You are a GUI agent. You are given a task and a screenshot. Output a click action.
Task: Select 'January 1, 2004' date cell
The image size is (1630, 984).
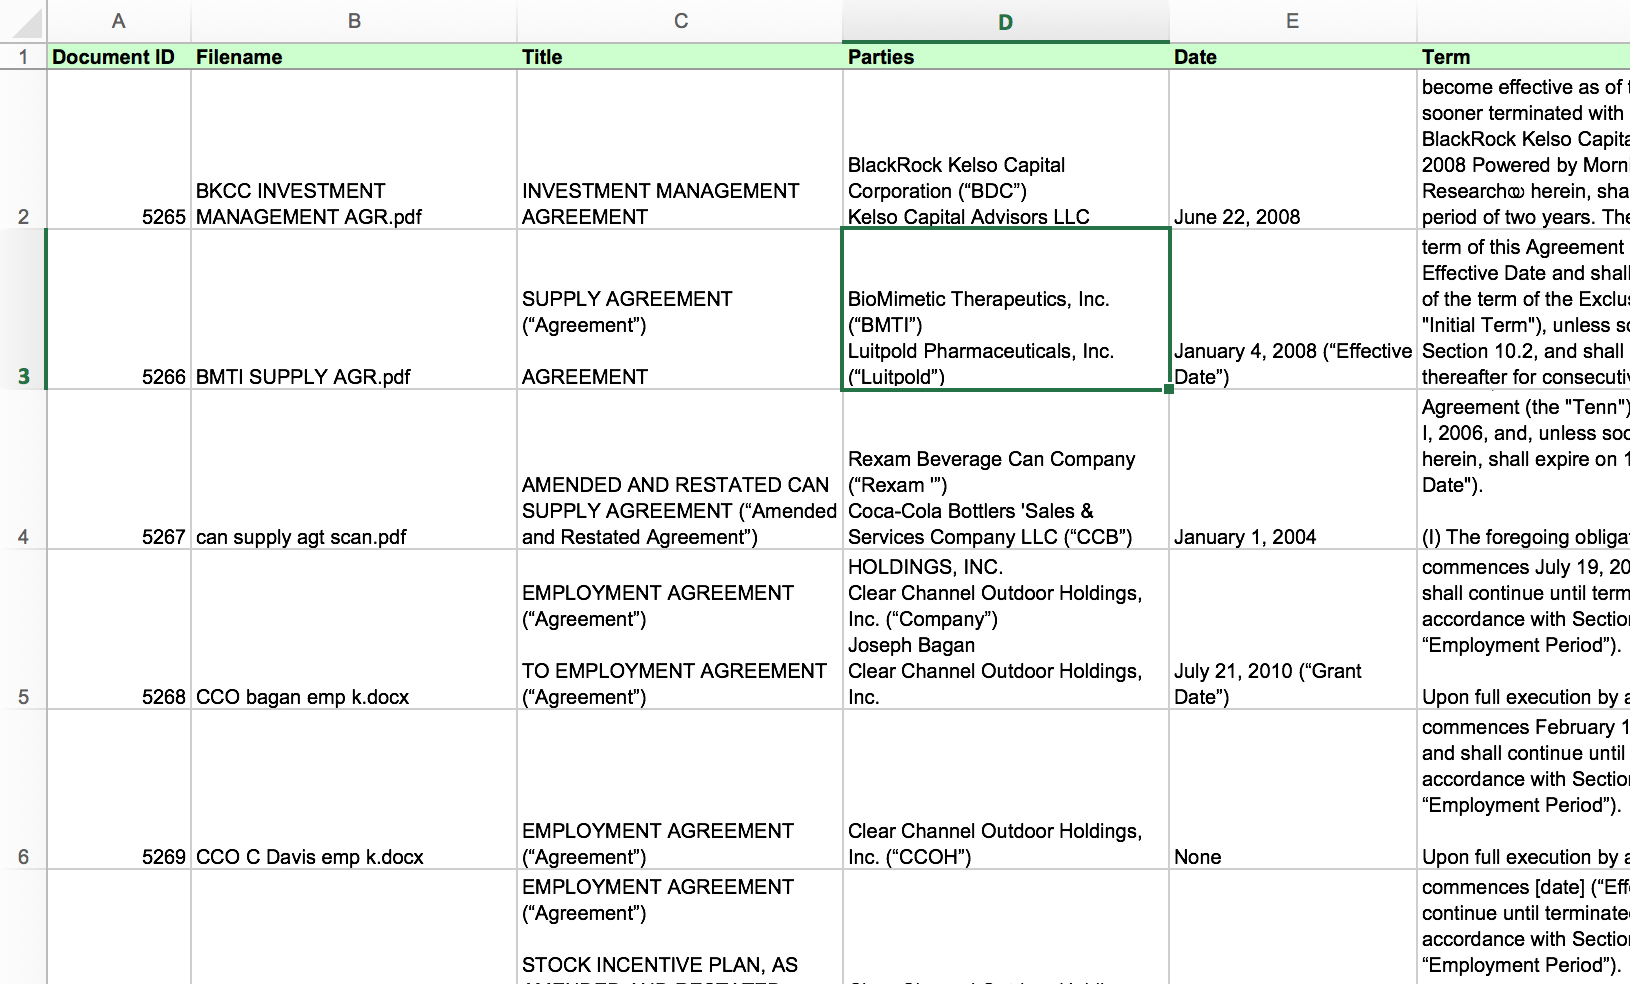pyautogui.click(x=1293, y=470)
